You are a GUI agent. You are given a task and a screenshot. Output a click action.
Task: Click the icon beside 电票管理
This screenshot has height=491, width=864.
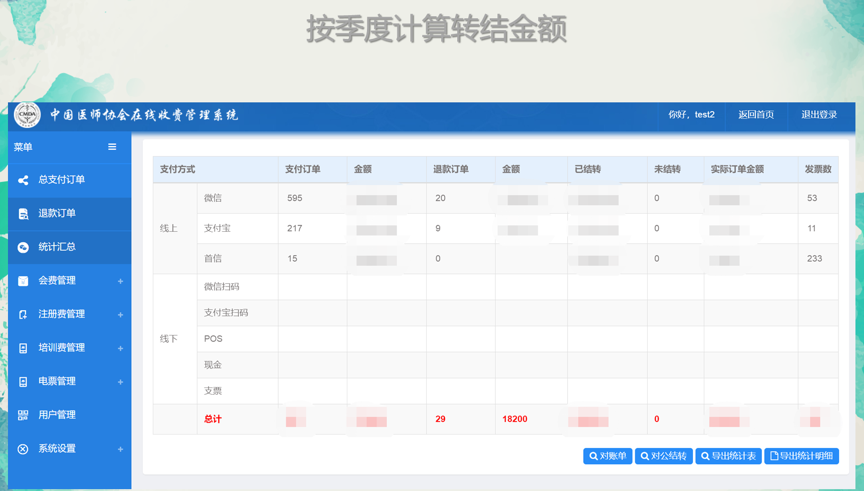point(23,382)
